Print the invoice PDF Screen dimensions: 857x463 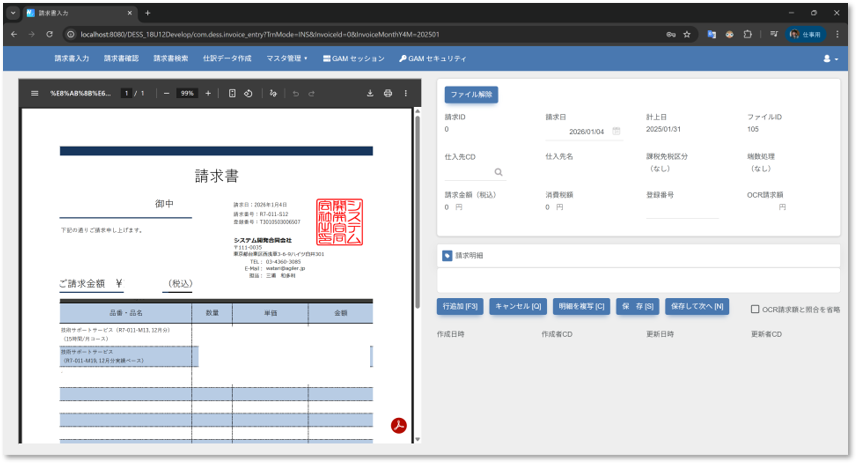pos(387,93)
